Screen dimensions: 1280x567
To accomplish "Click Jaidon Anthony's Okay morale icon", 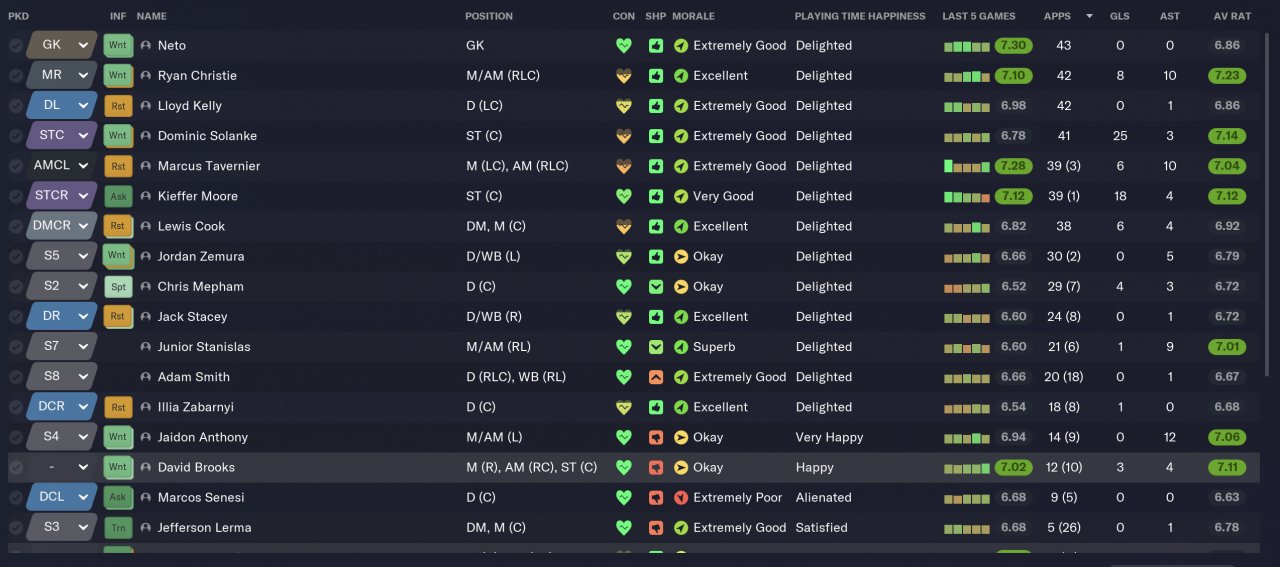I will point(681,437).
